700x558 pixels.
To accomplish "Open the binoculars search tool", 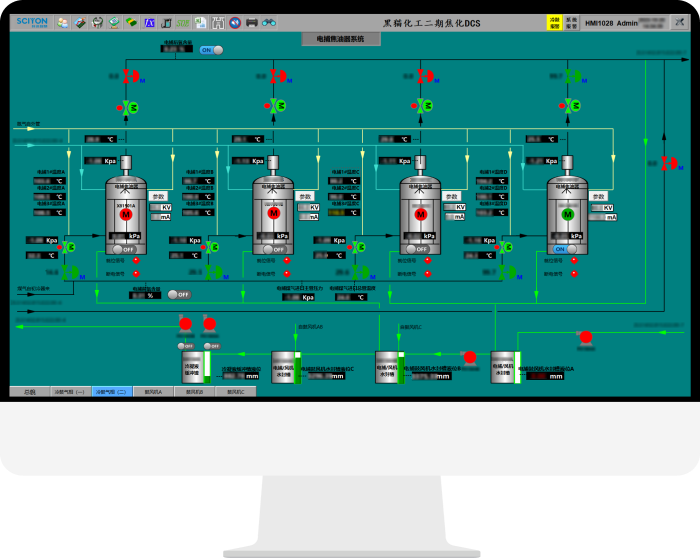I will point(268,22).
